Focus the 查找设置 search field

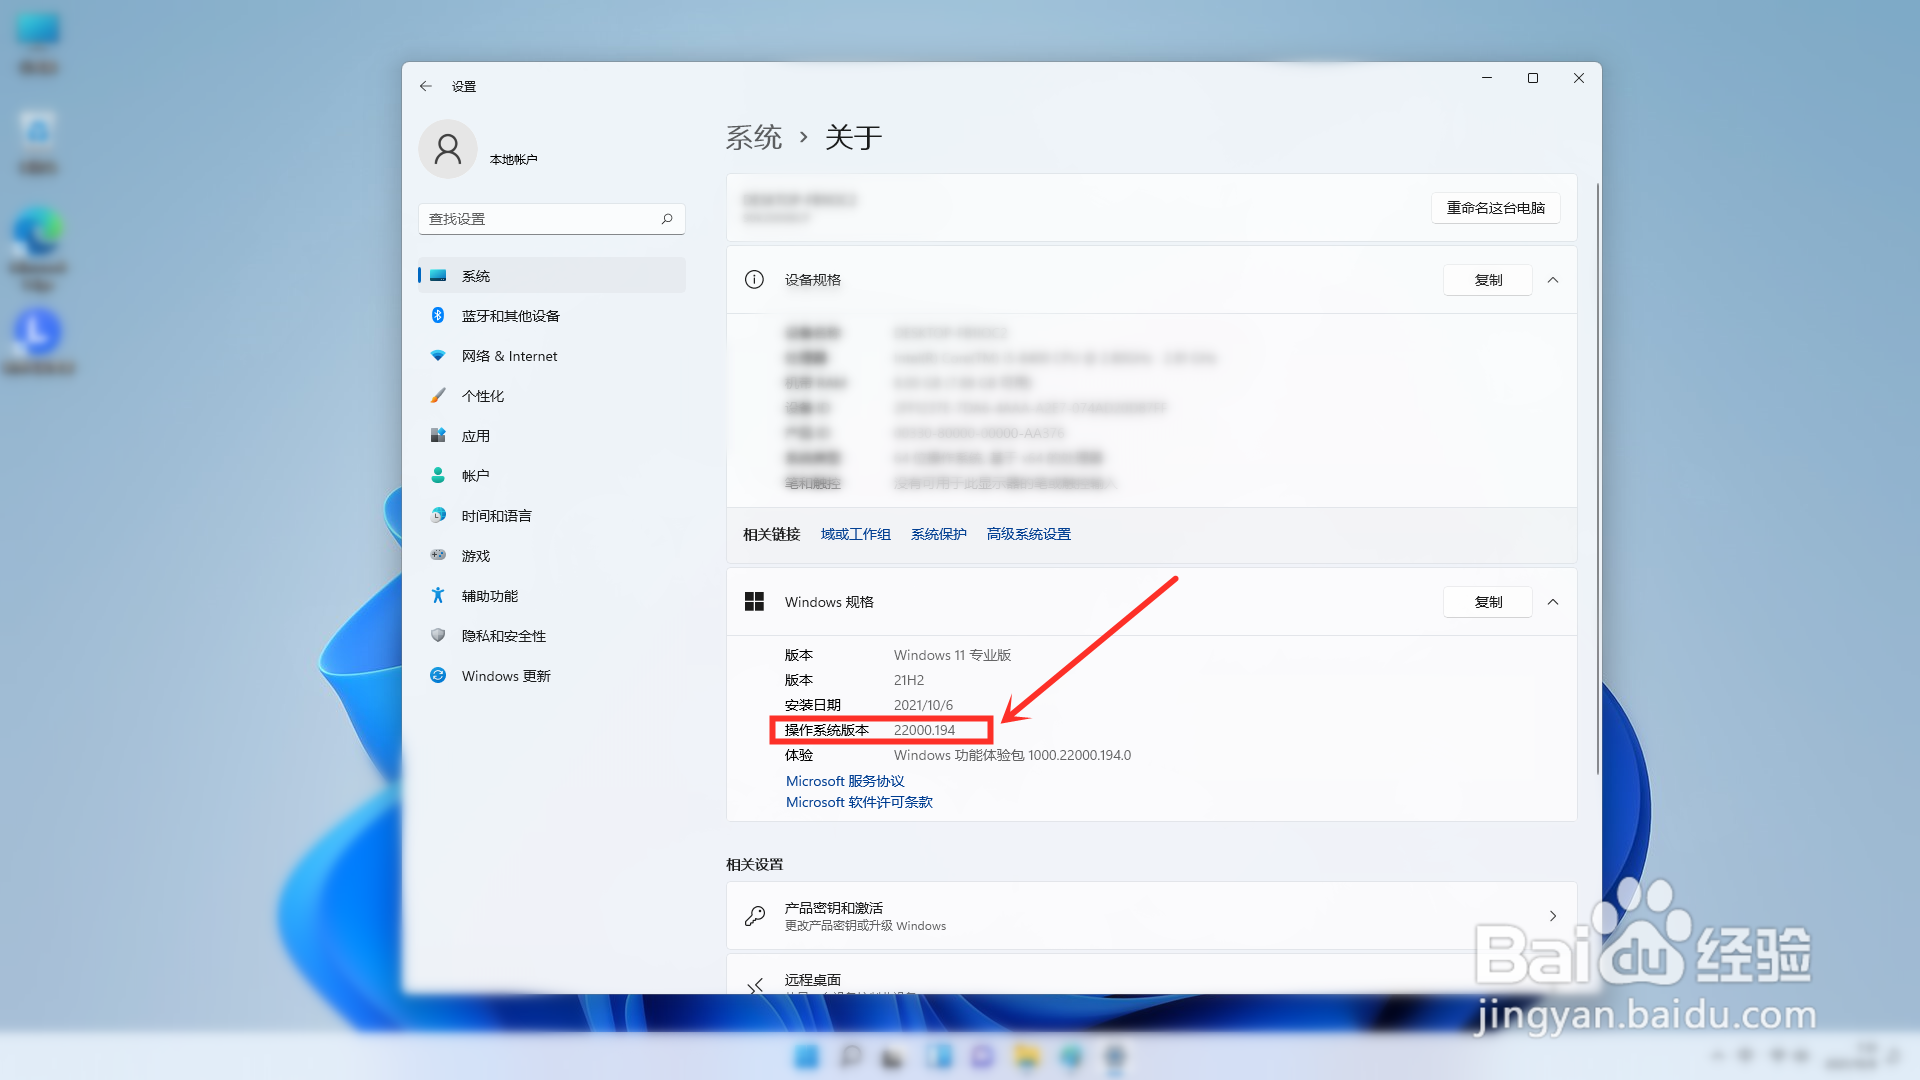551,219
